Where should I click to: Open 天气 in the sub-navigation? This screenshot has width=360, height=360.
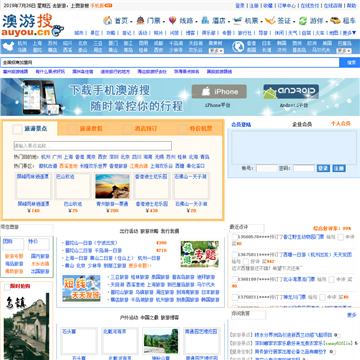pyautogui.click(x=293, y=33)
